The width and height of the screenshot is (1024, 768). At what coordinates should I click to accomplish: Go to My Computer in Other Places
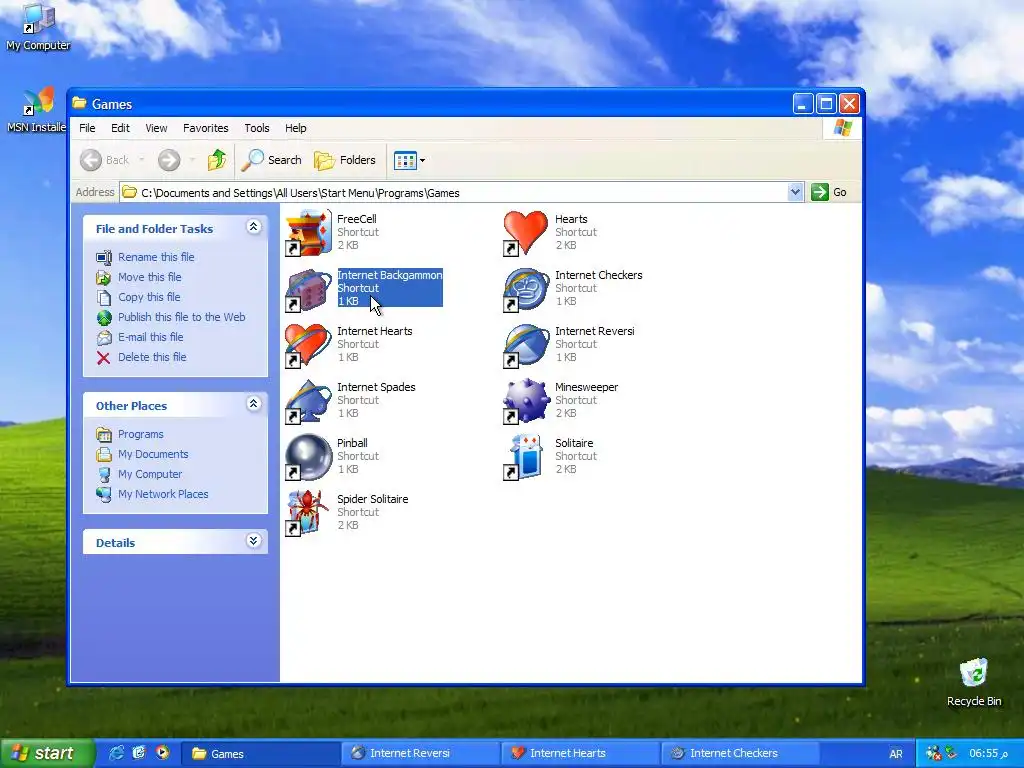[150, 474]
